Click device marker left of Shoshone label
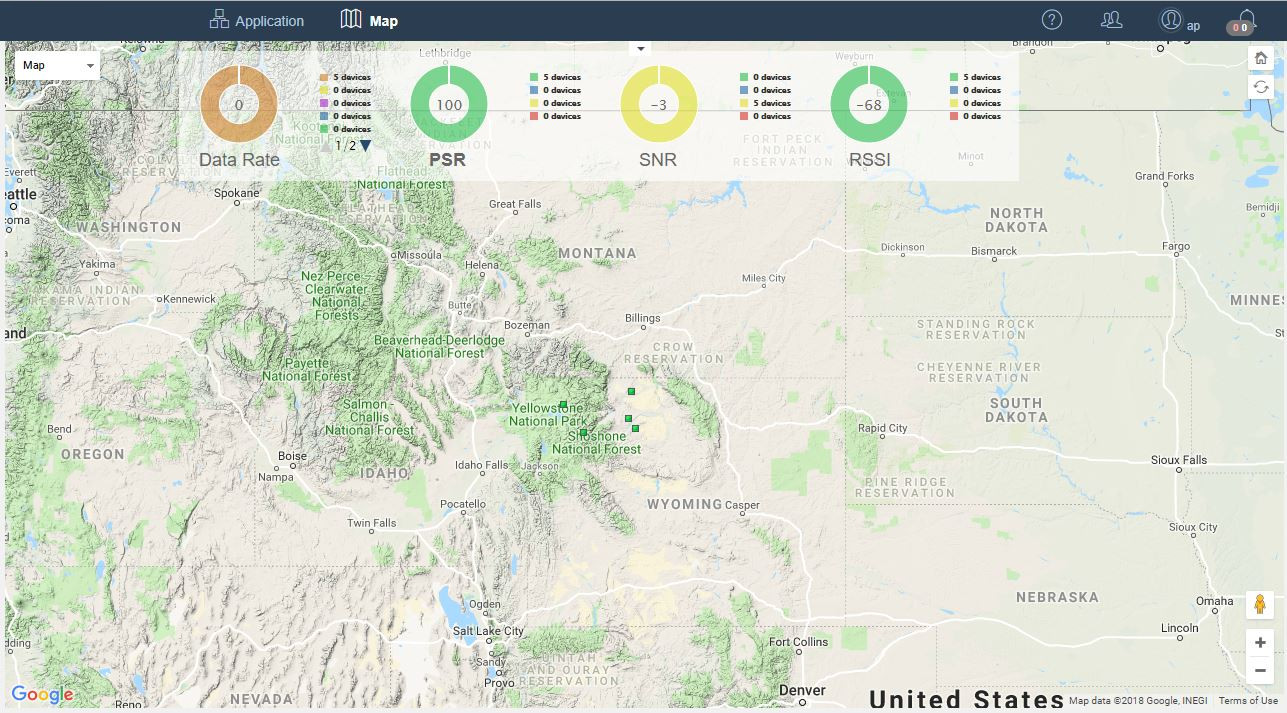This screenshot has height=713, width=1287. pyautogui.click(x=584, y=432)
